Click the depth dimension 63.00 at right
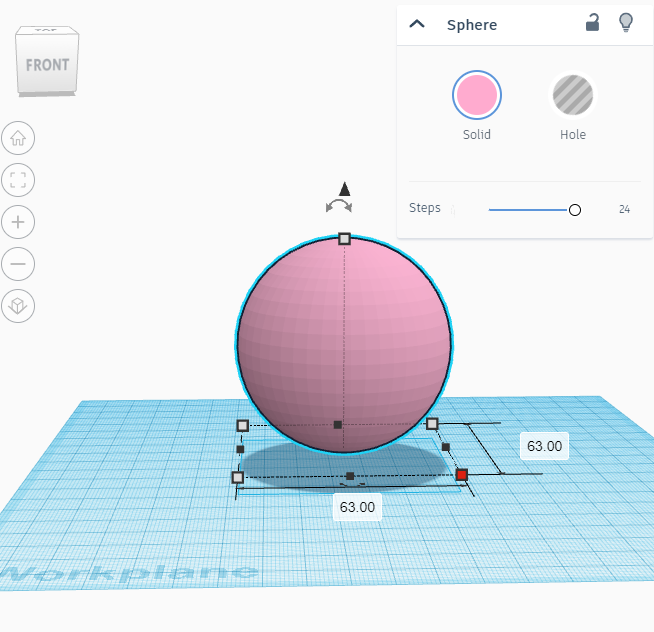 point(544,446)
